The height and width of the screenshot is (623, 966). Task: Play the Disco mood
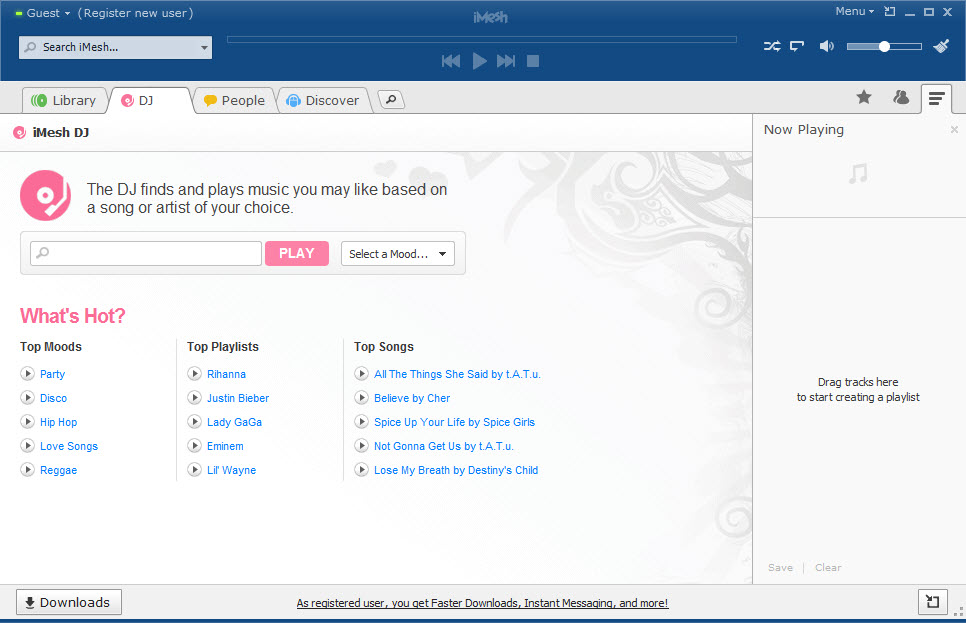tap(27, 397)
